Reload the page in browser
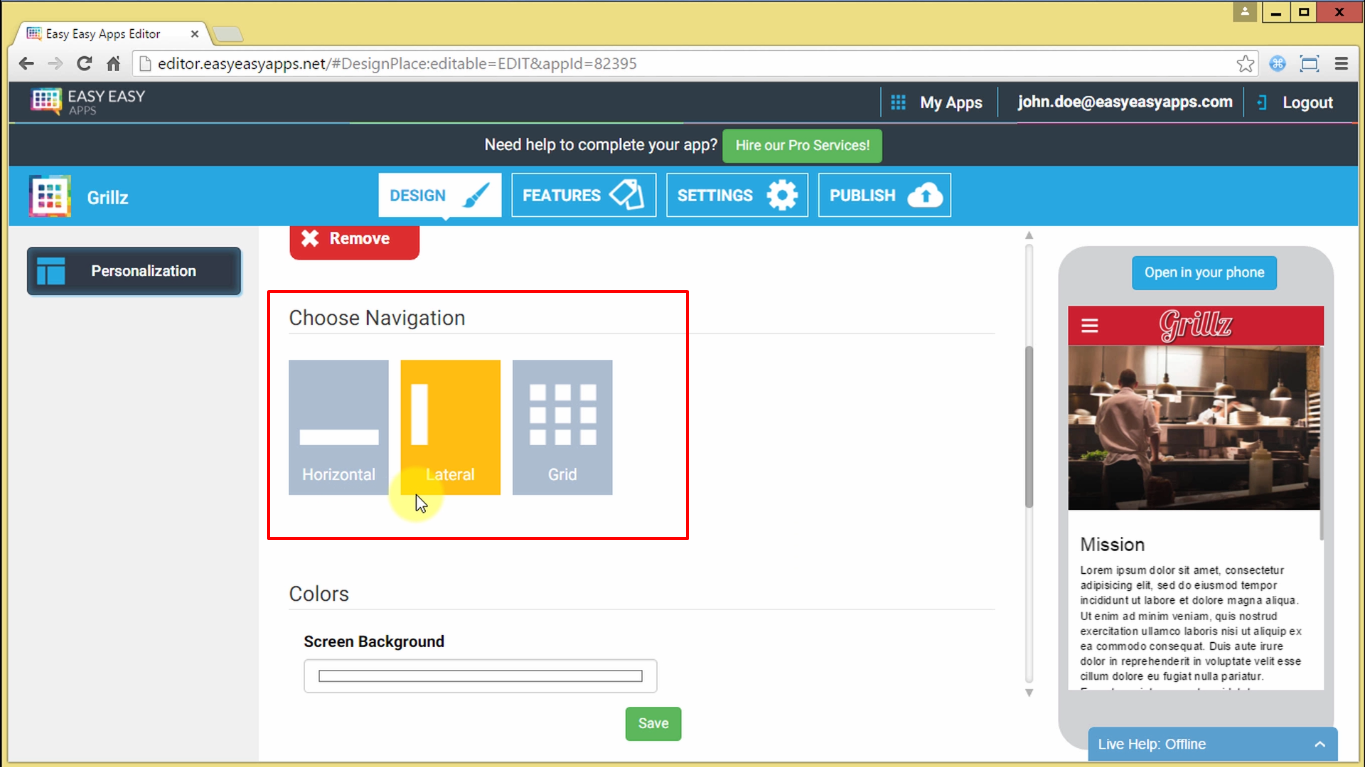 84,64
